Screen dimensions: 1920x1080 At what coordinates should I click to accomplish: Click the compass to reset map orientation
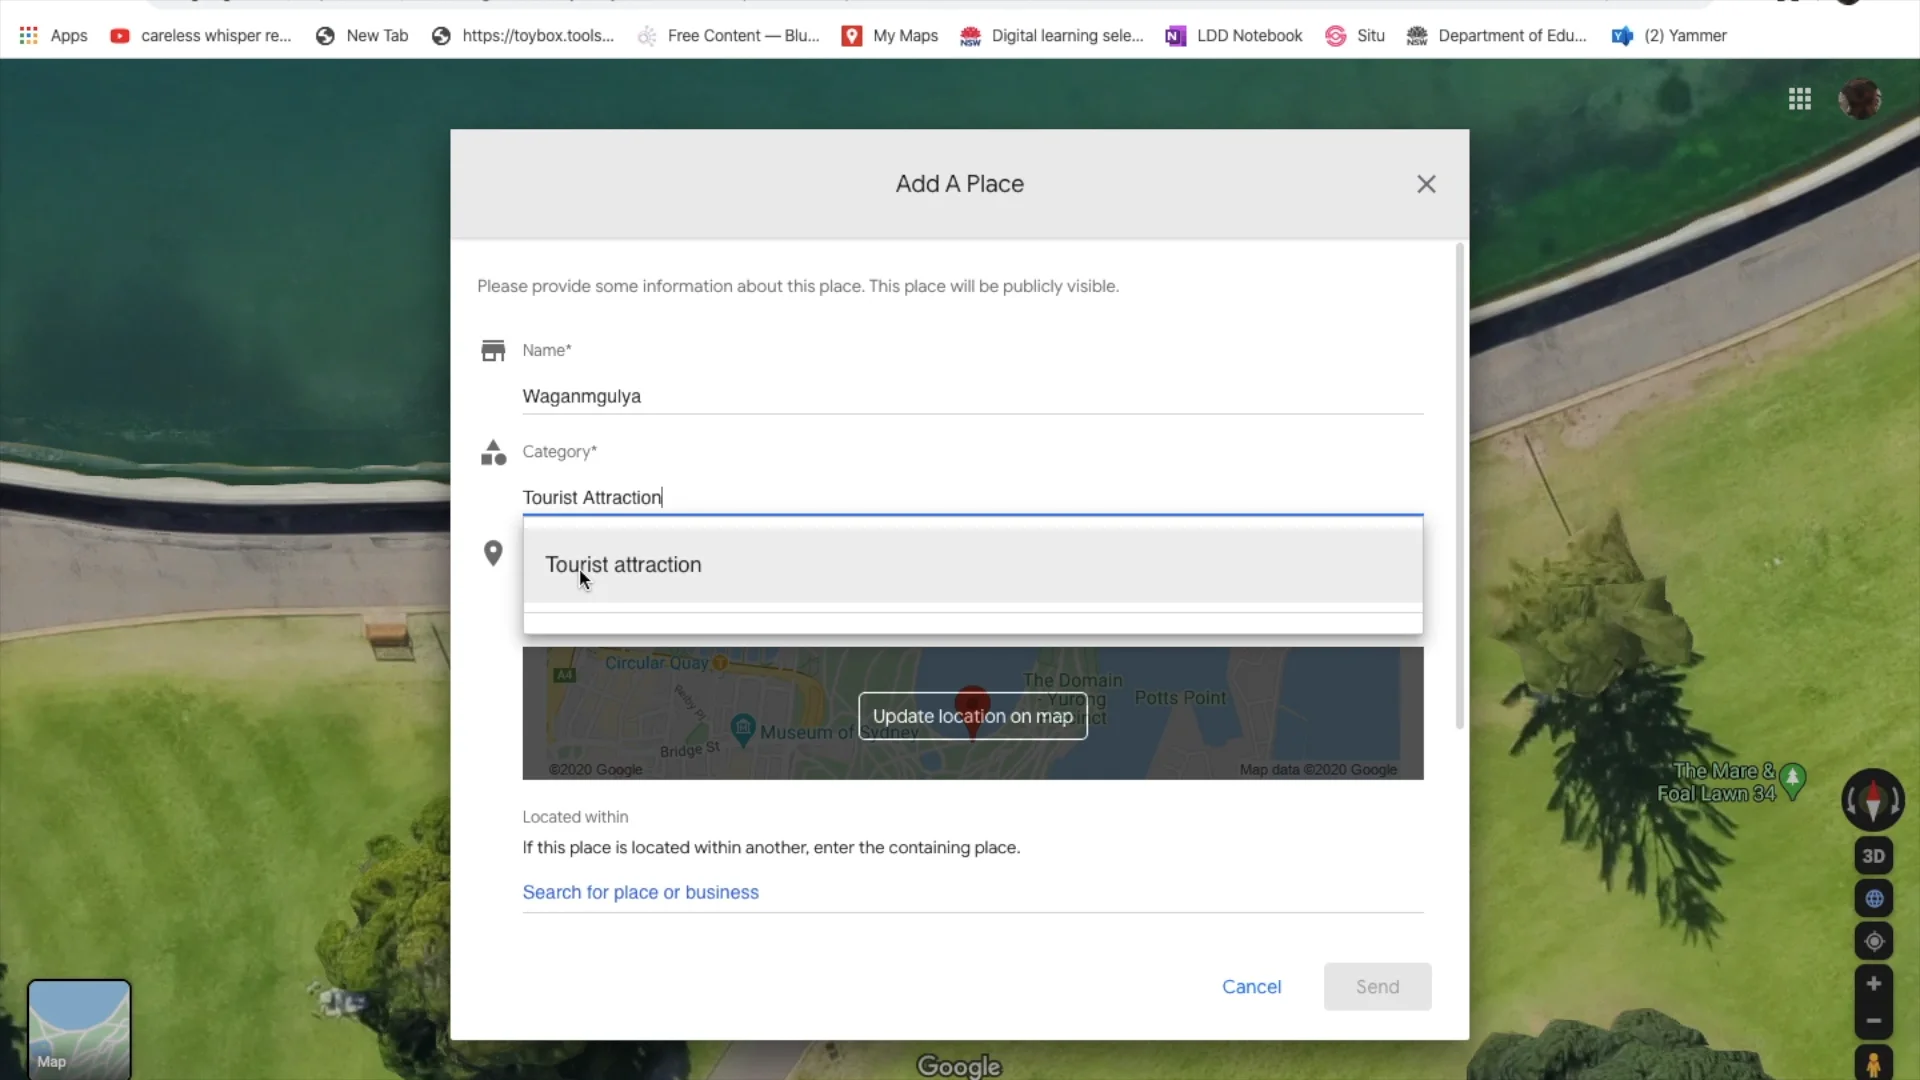point(1874,799)
